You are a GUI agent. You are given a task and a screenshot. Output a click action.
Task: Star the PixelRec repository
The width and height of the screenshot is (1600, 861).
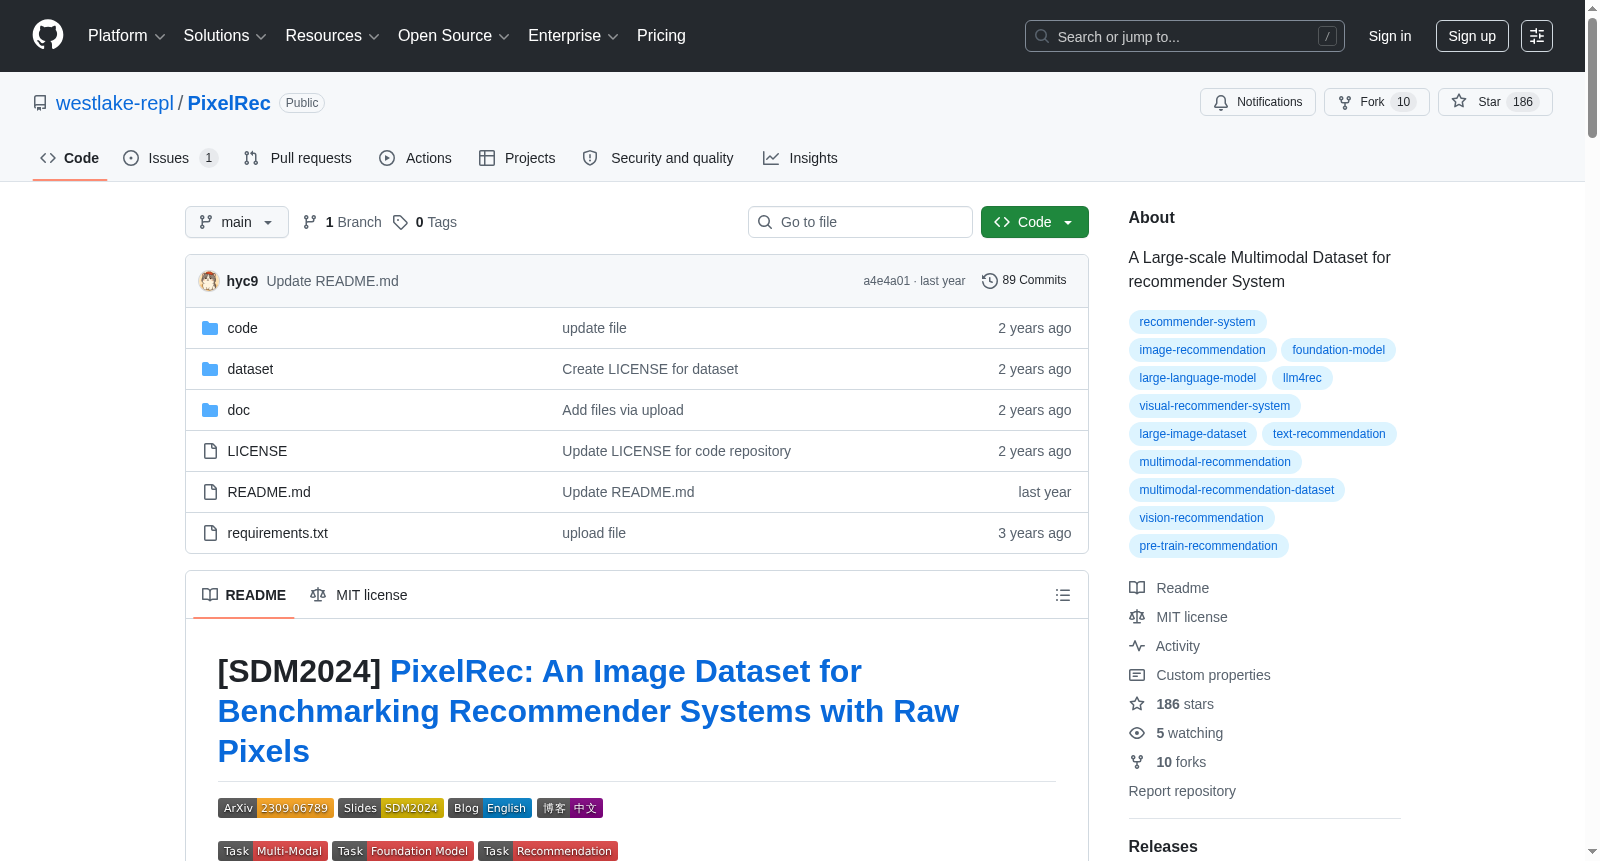point(1495,102)
